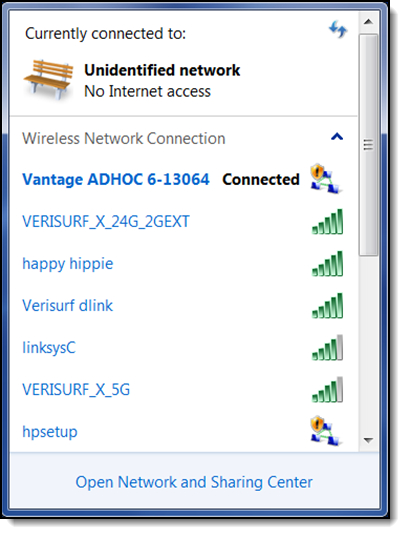Click the park bench network icon
The width and height of the screenshot is (405, 534).
[x=48, y=79]
